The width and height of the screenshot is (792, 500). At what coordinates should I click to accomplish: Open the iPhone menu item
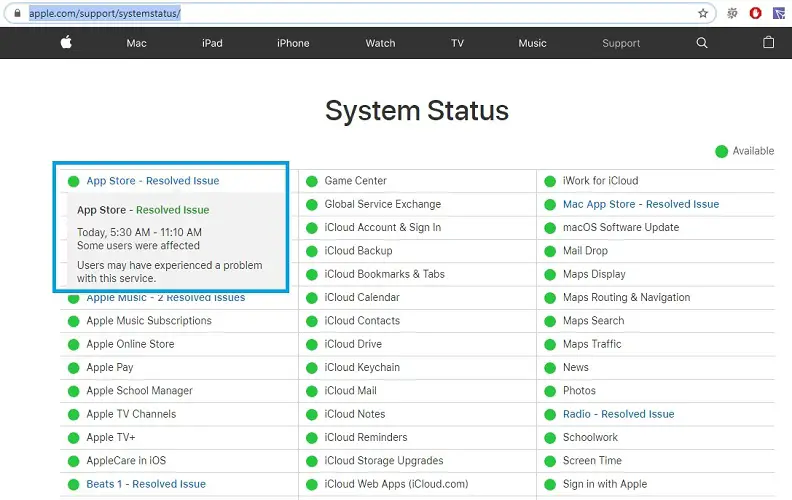point(293,43)
